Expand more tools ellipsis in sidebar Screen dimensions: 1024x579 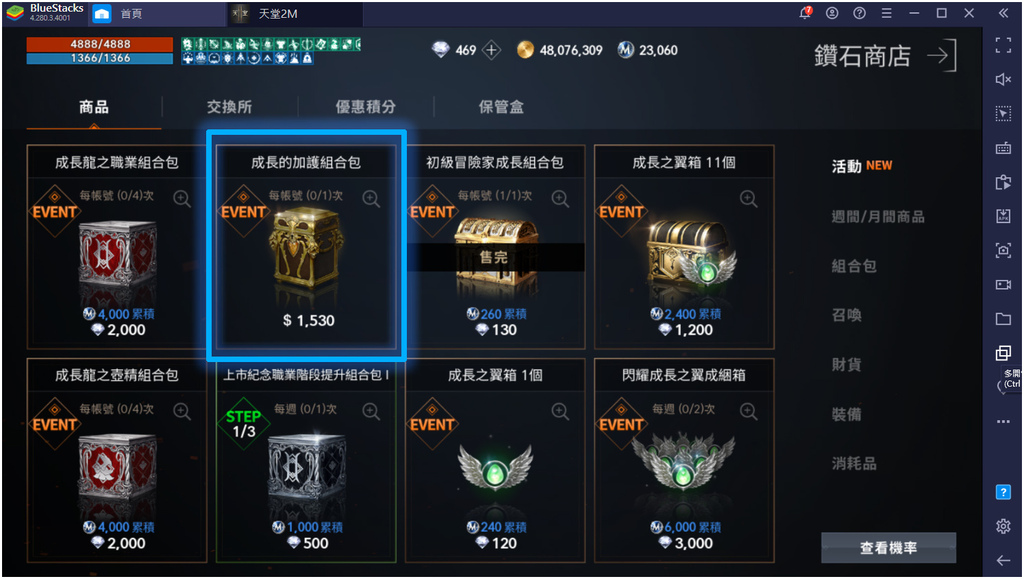point(1003,422)
